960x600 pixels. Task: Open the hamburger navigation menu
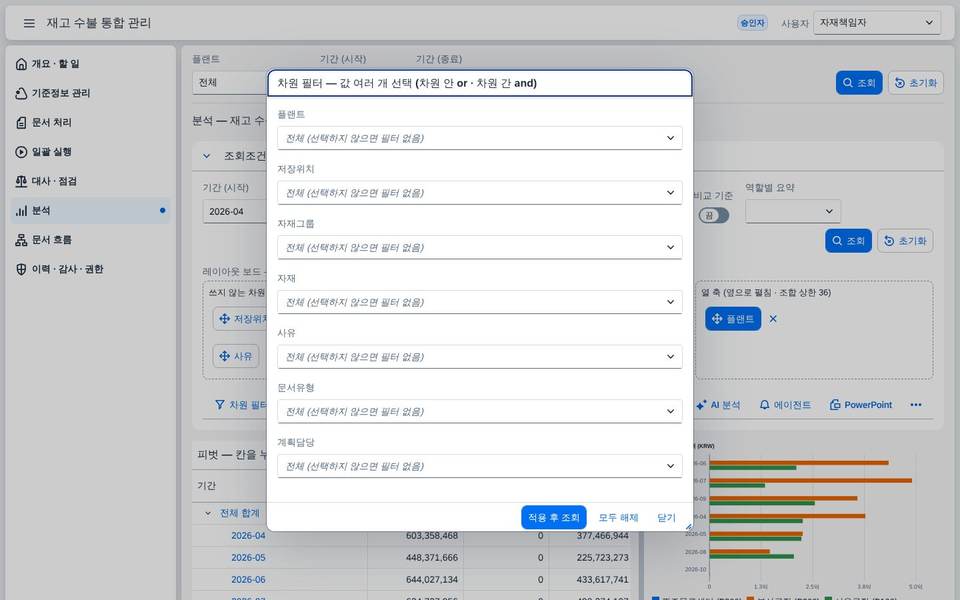pos(29,23)
